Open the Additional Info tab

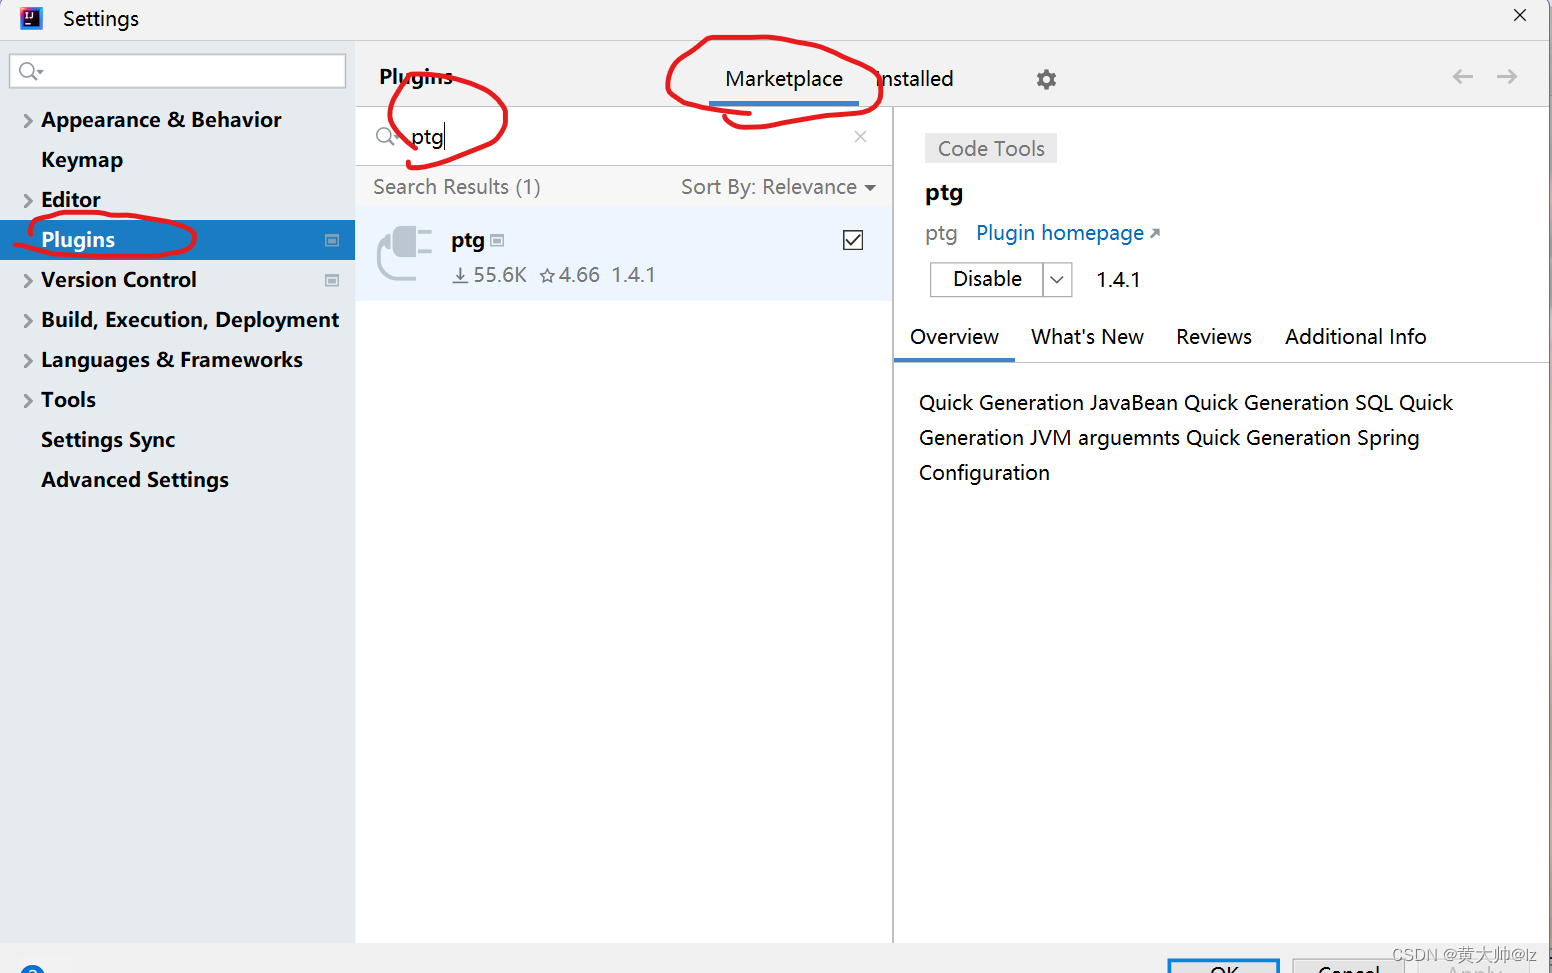point(1355,337)
